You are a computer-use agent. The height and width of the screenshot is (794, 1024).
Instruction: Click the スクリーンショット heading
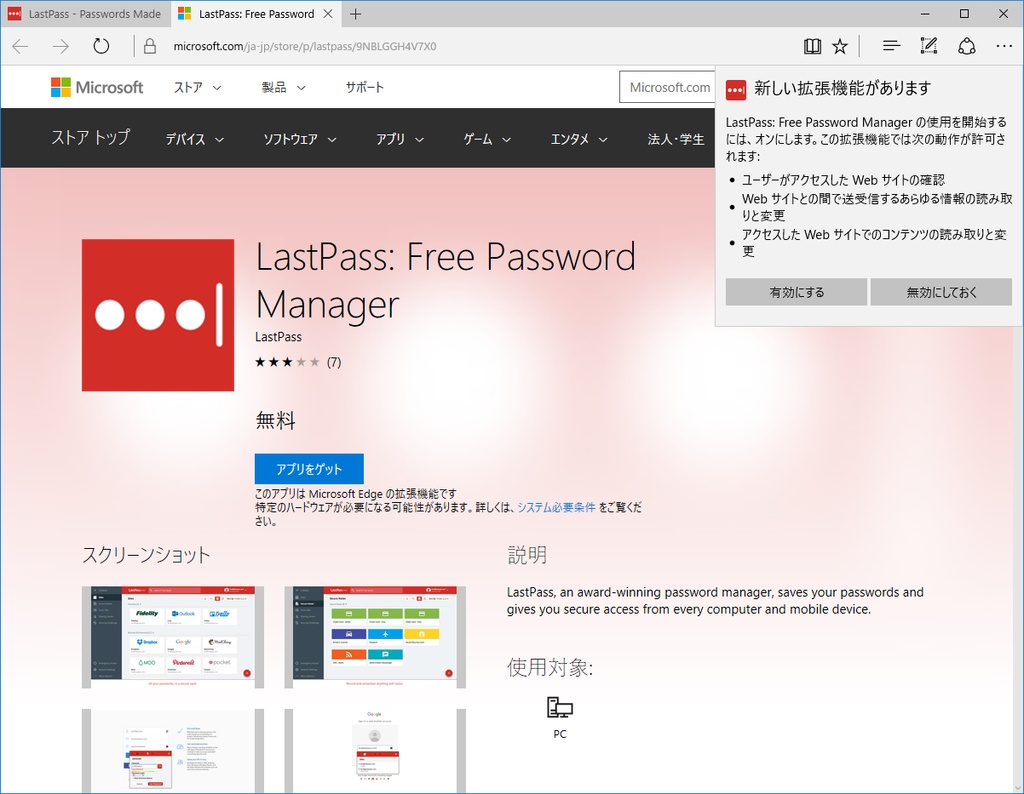pos(146,555)
